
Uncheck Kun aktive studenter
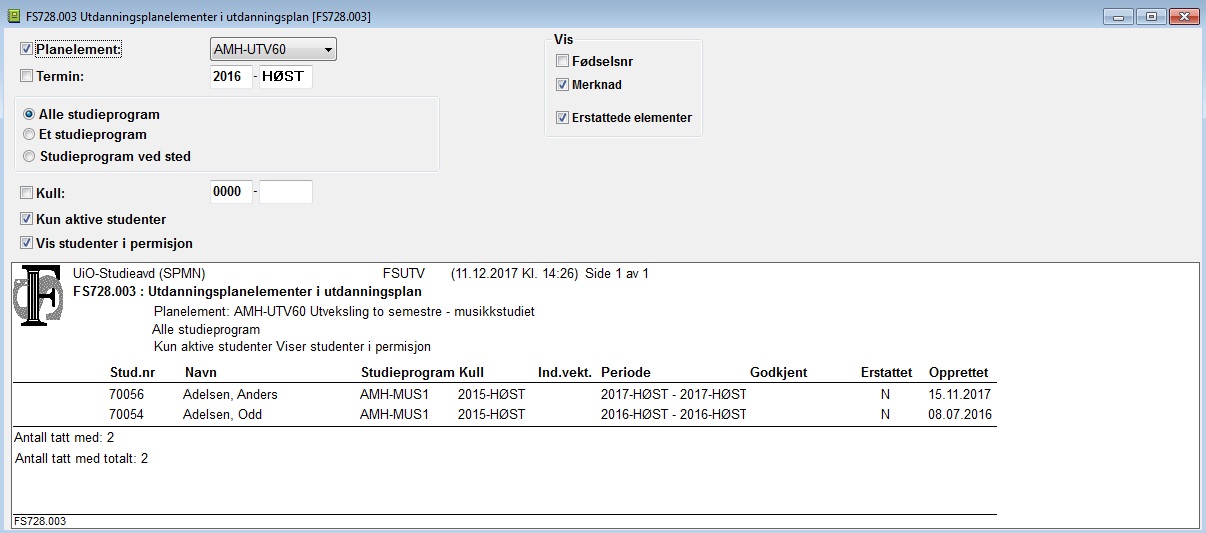coord(27,219)
